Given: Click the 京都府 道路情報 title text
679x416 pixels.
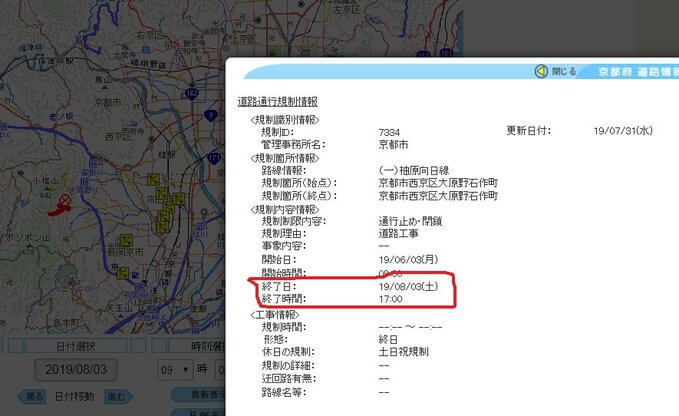Looking at the screenshot, I should pyautogui.click(x=638, y=71).
